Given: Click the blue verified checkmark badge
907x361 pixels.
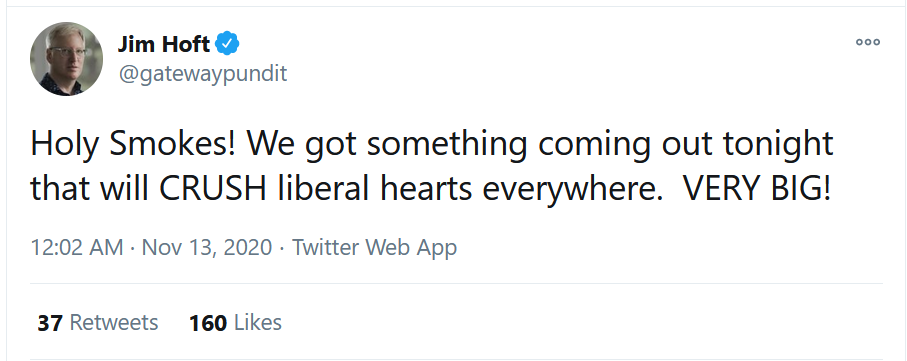Looking at the screenshot, I should (x=227, y=43).
